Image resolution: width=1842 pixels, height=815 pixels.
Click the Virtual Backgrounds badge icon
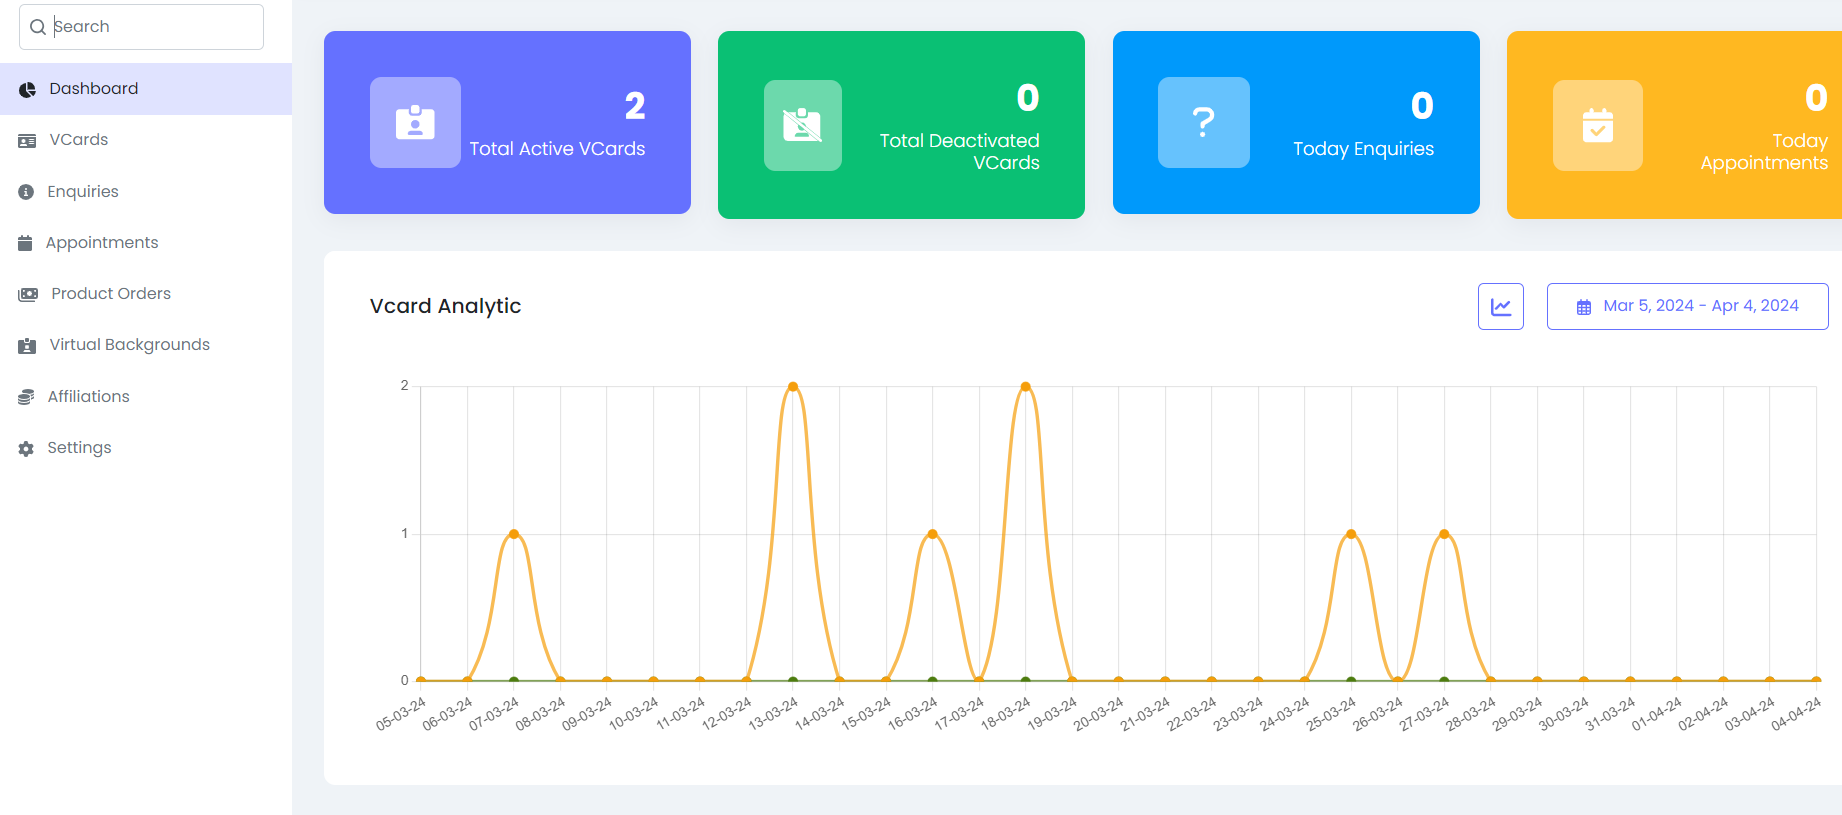click(x=27, y=346)
